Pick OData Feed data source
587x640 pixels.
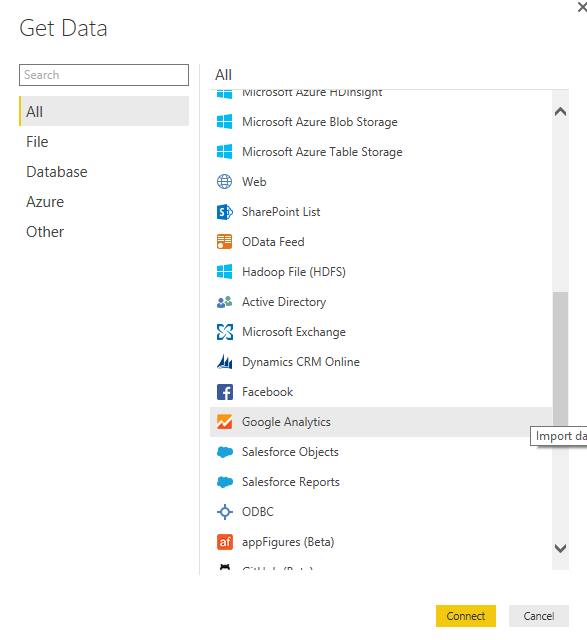(x=381, y=242)
